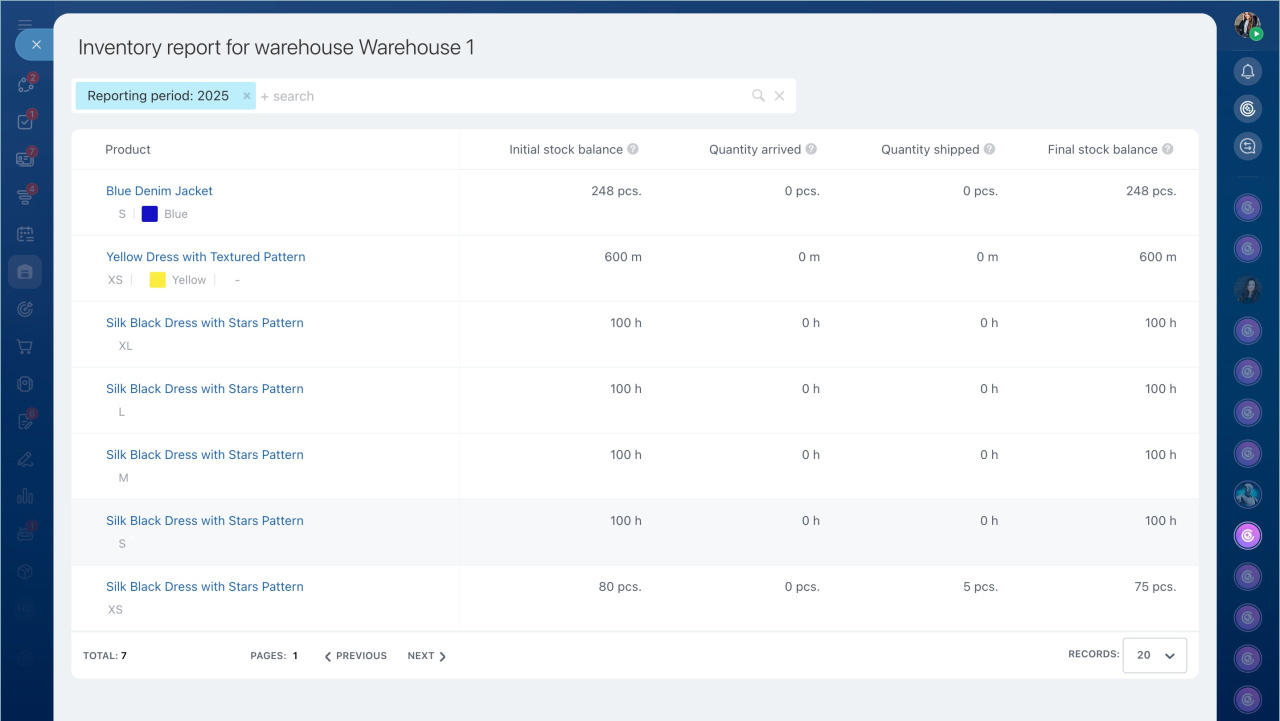This screenshot has height=721, width=1280.
Task: Click the bar chart analytics sidebar icon
Action: click(x=25, y=496)
